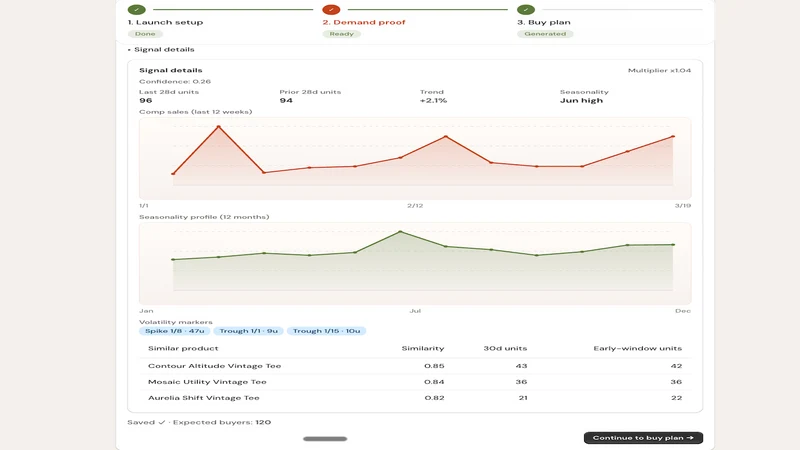Screen dimensions: 800x450
Task: Select the Contour Altitude Vintage Tee row
Action: pyautogui.click(x=415, y=366)
